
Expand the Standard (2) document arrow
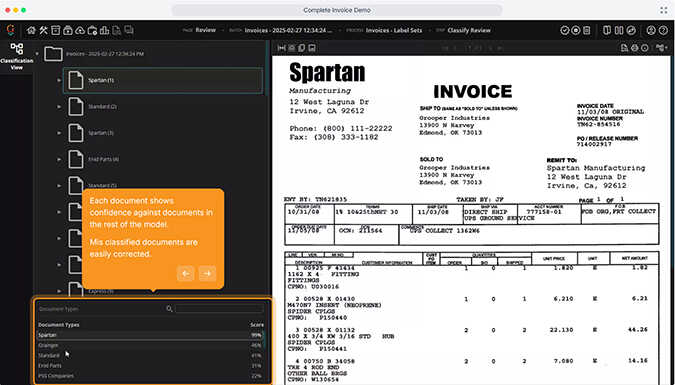pyautogui.click(x=59, y=106)
